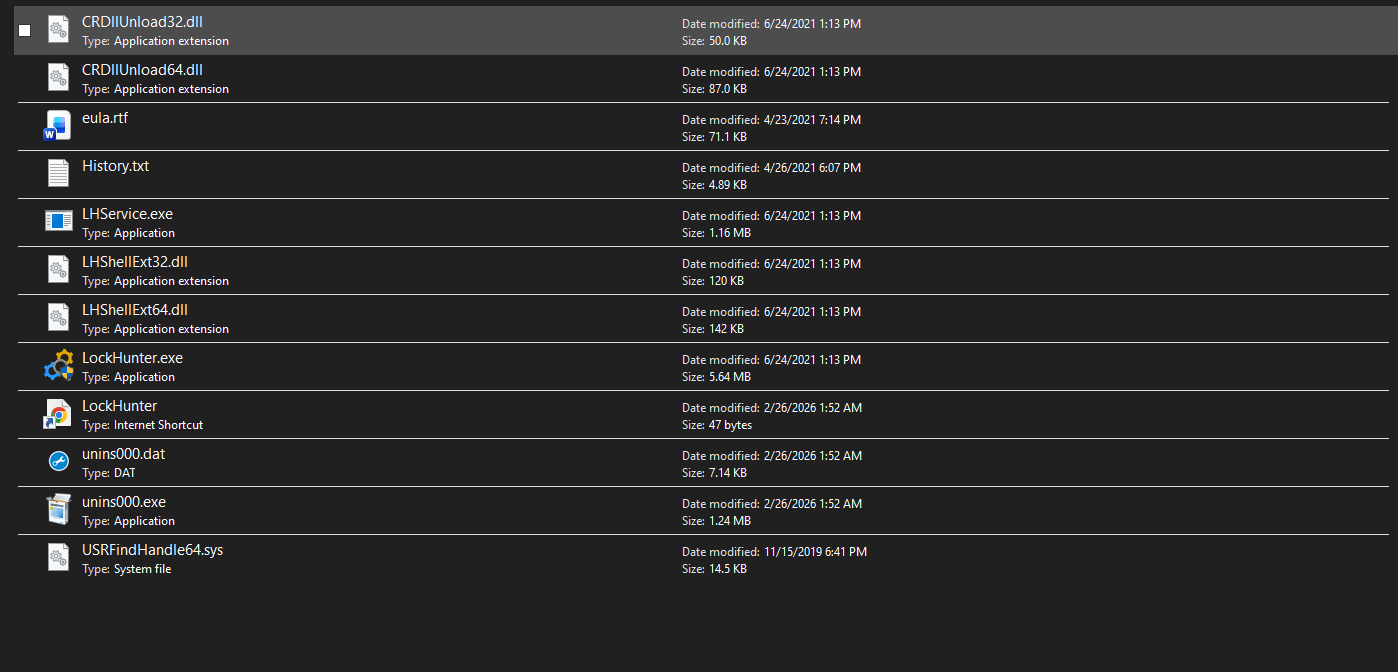This screenshot has height=672, width=1398.
Task: Select the LHService.exe application icon
Action: coord(59,221)
